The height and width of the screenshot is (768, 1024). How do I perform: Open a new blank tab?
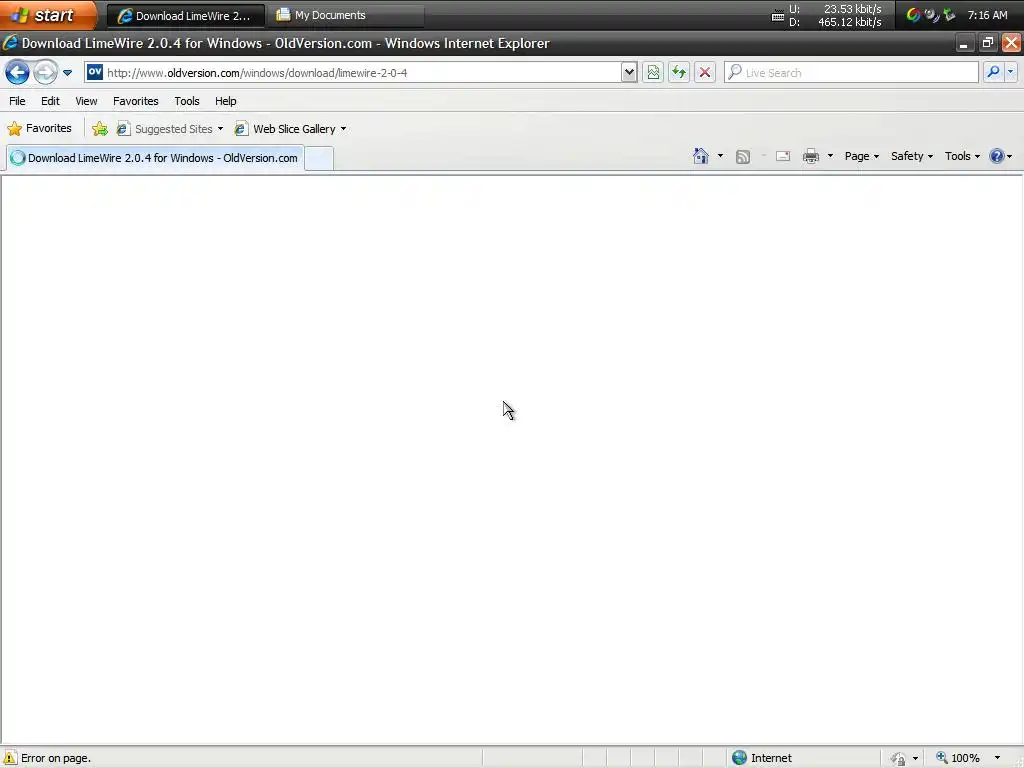pos(319,159)
